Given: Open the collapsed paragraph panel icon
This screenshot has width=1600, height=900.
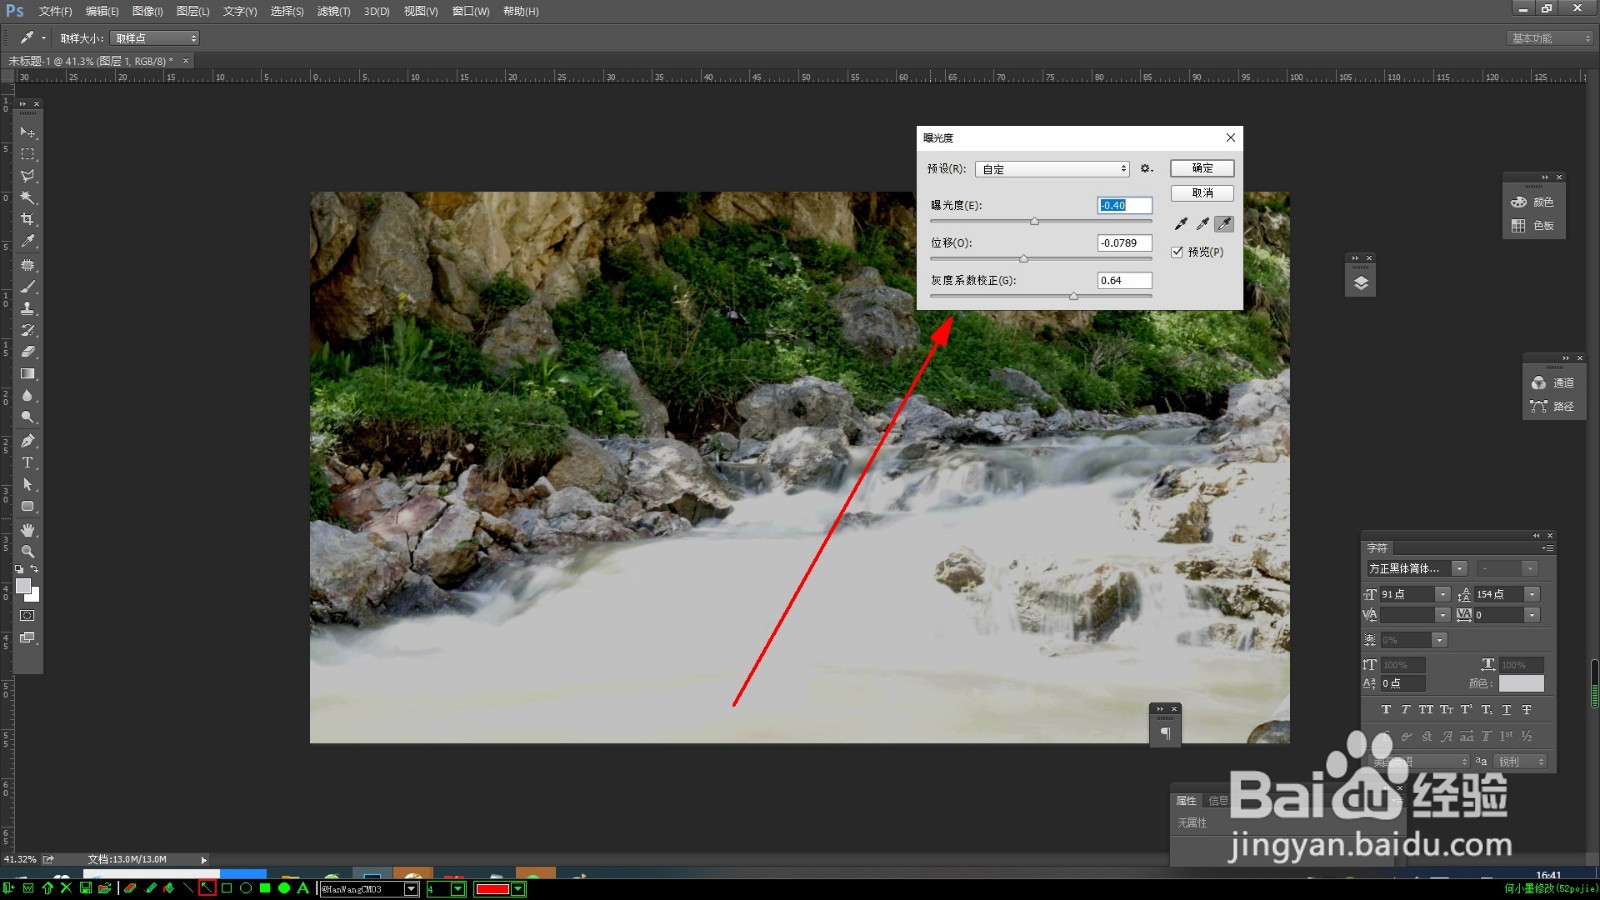Looking at the screenshot, I should (1165, 733).
